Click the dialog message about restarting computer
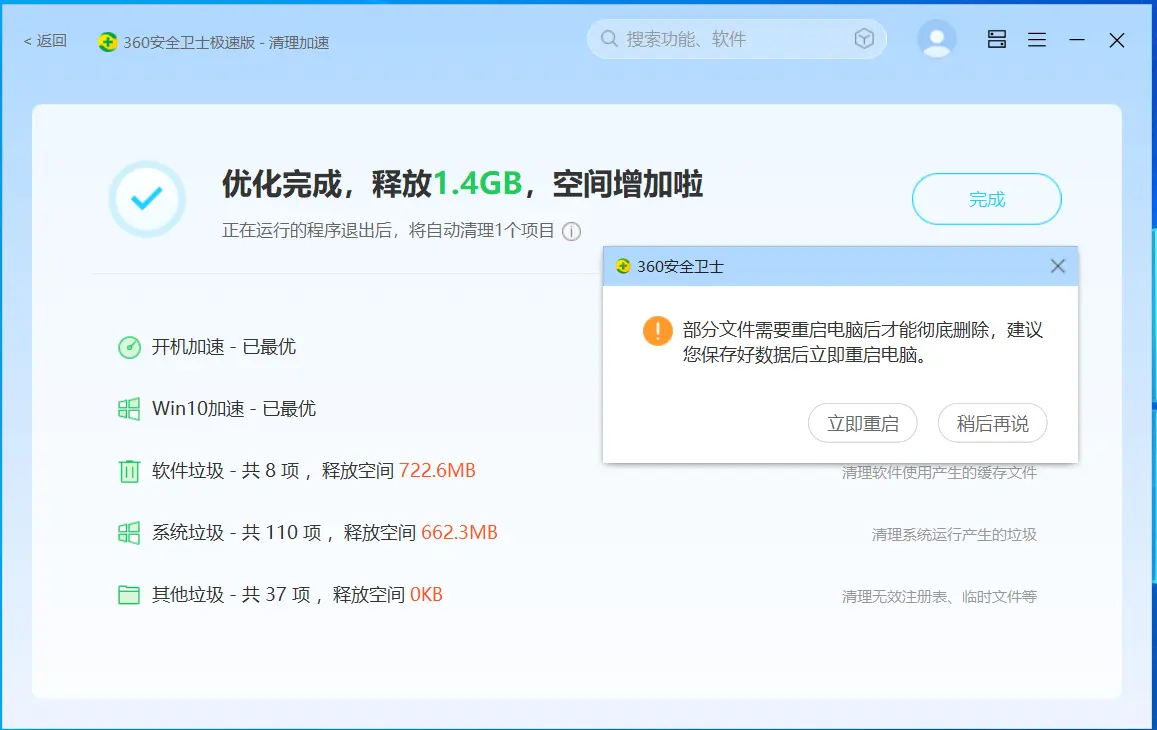This screenshot has width=1157, height=730. [x=863, y=342]
